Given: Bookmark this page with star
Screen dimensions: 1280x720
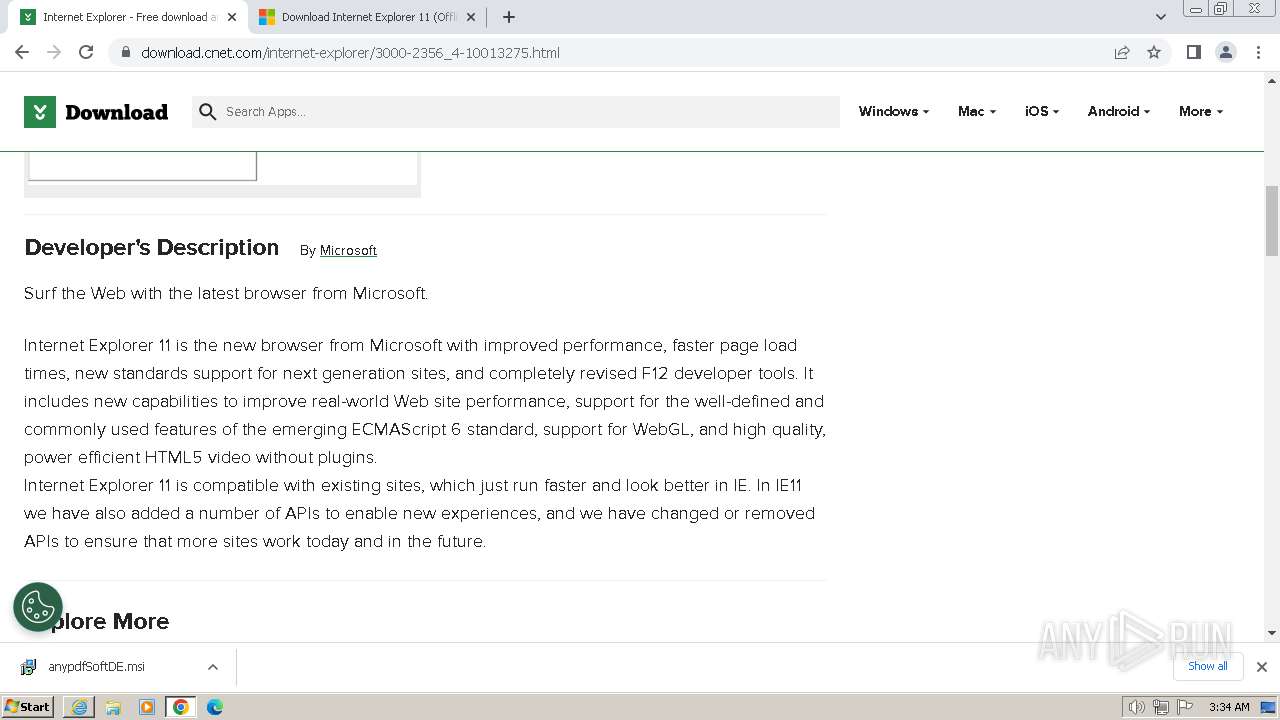Looking at the screenshot, I should pyautogui.click(x=1154, y=53).
